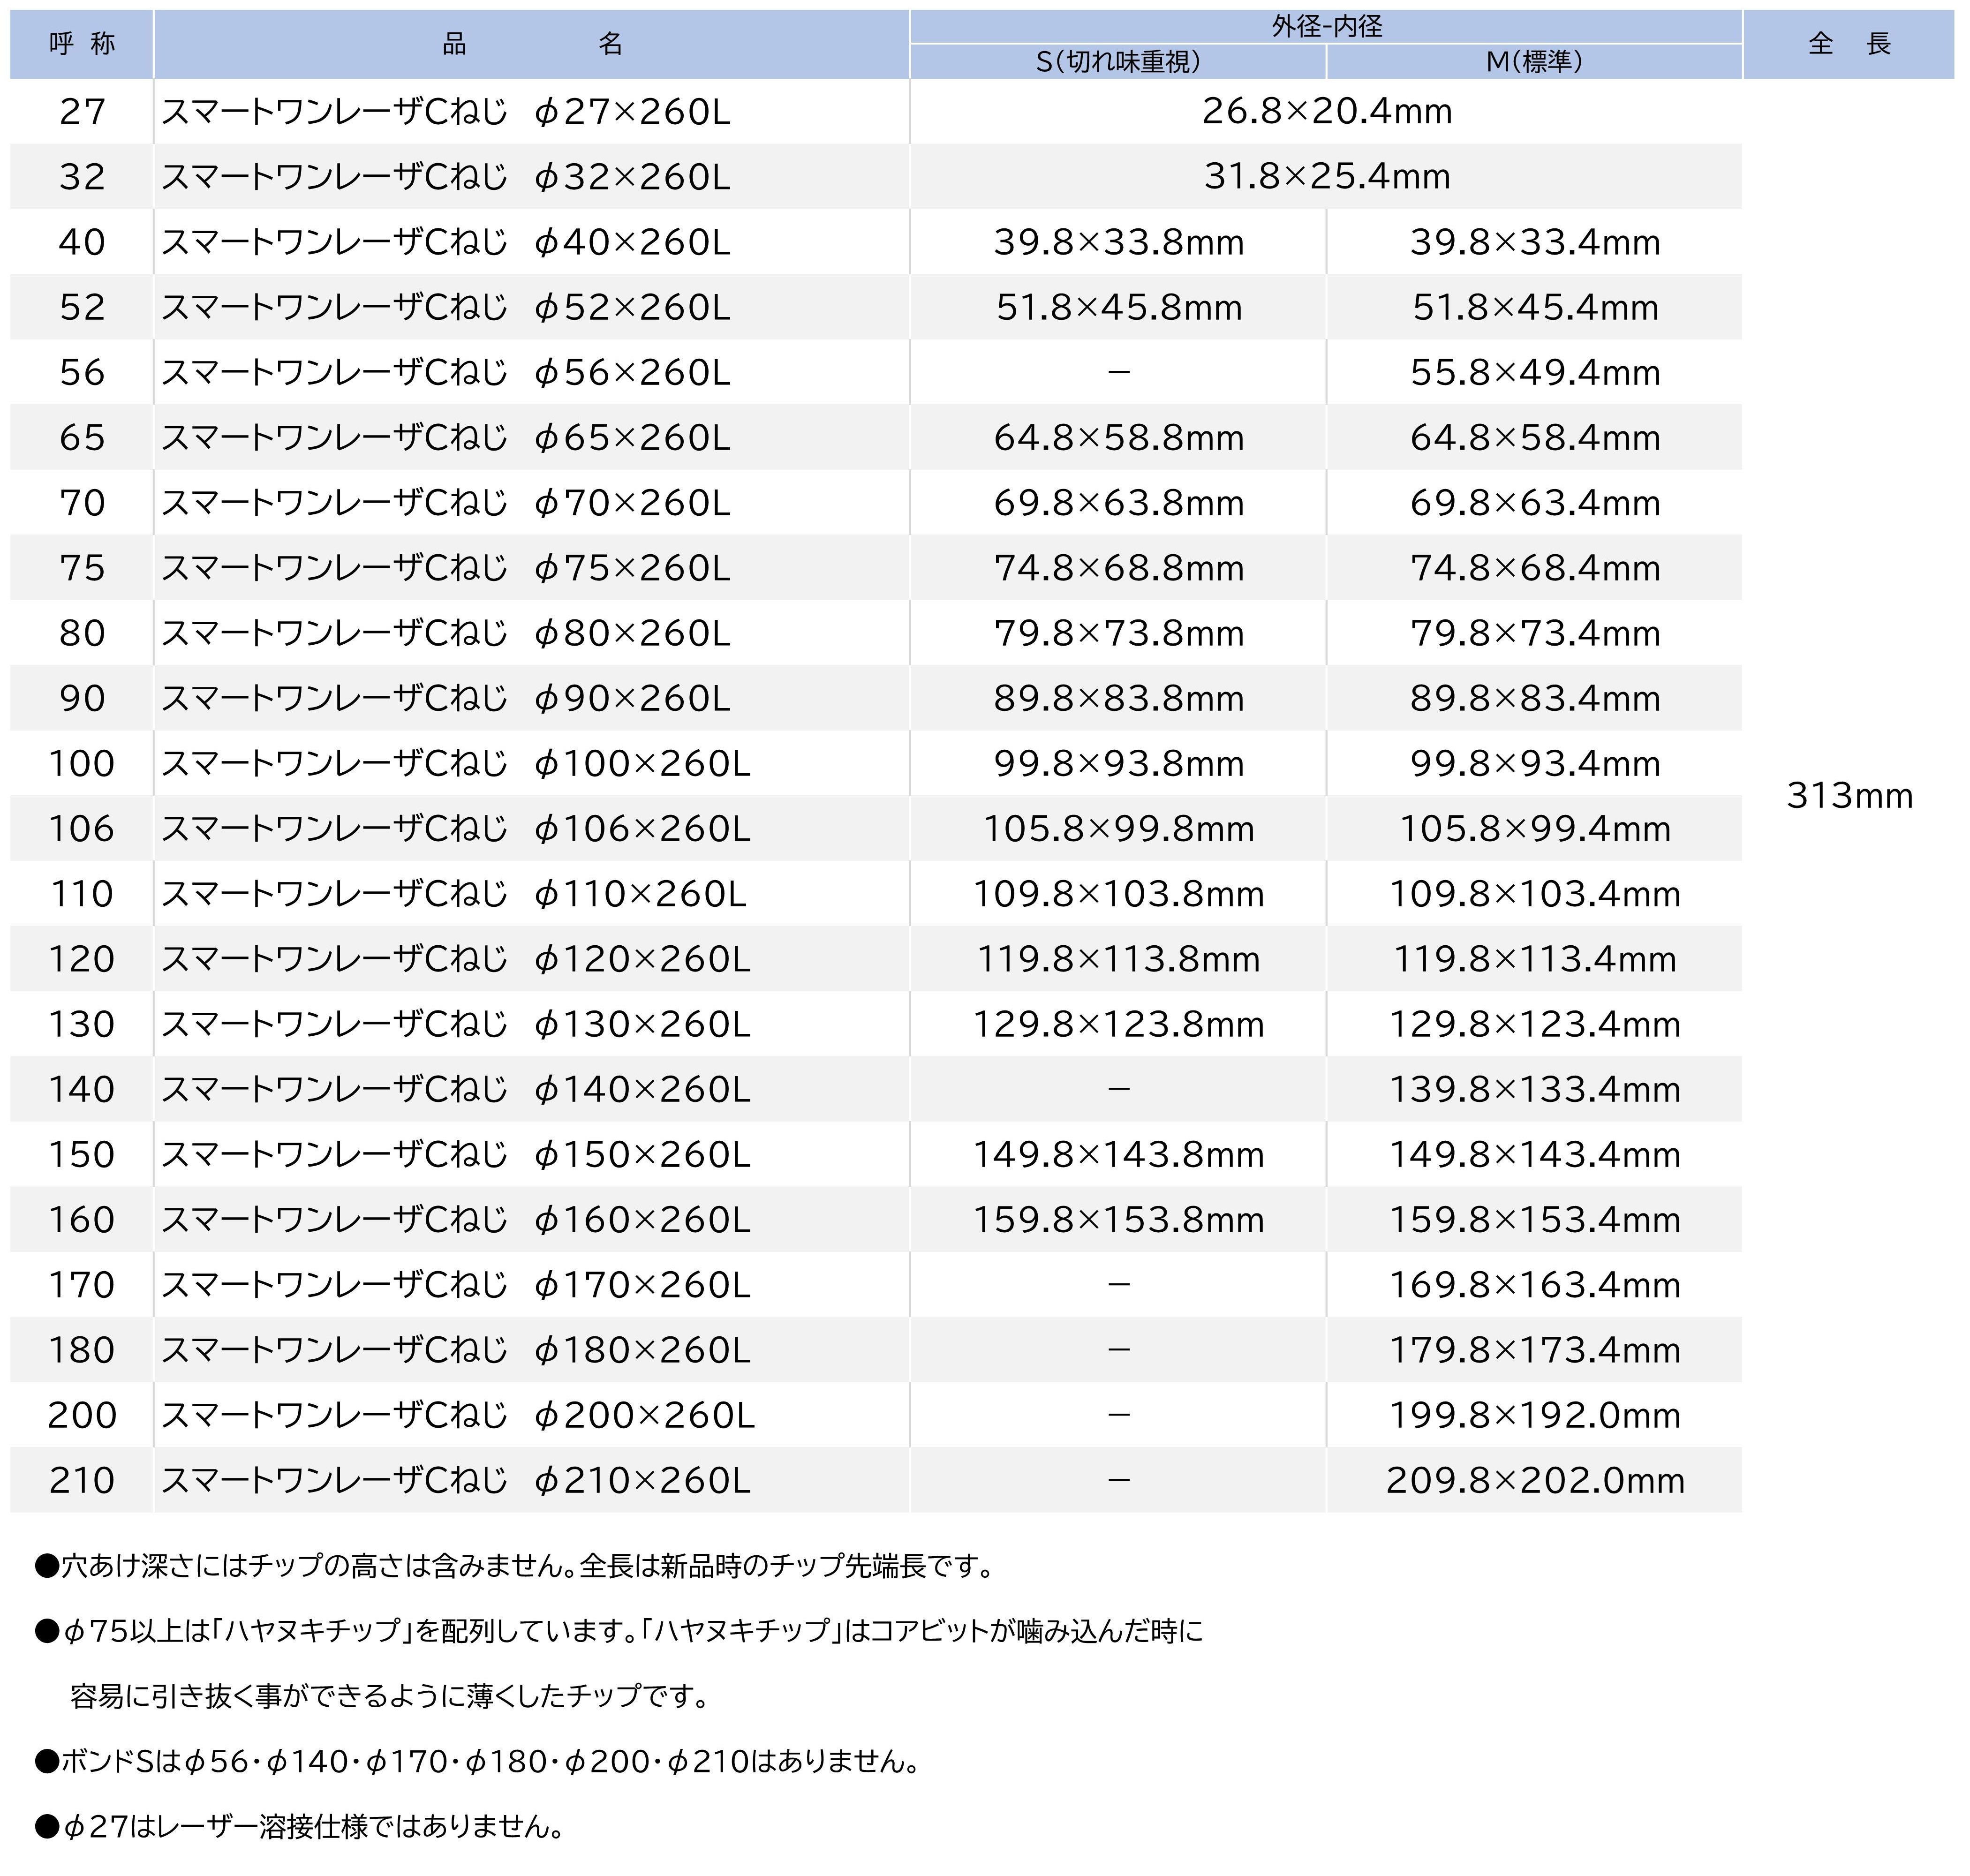
Task: Click the 全長 column header
Action: 1849,44
